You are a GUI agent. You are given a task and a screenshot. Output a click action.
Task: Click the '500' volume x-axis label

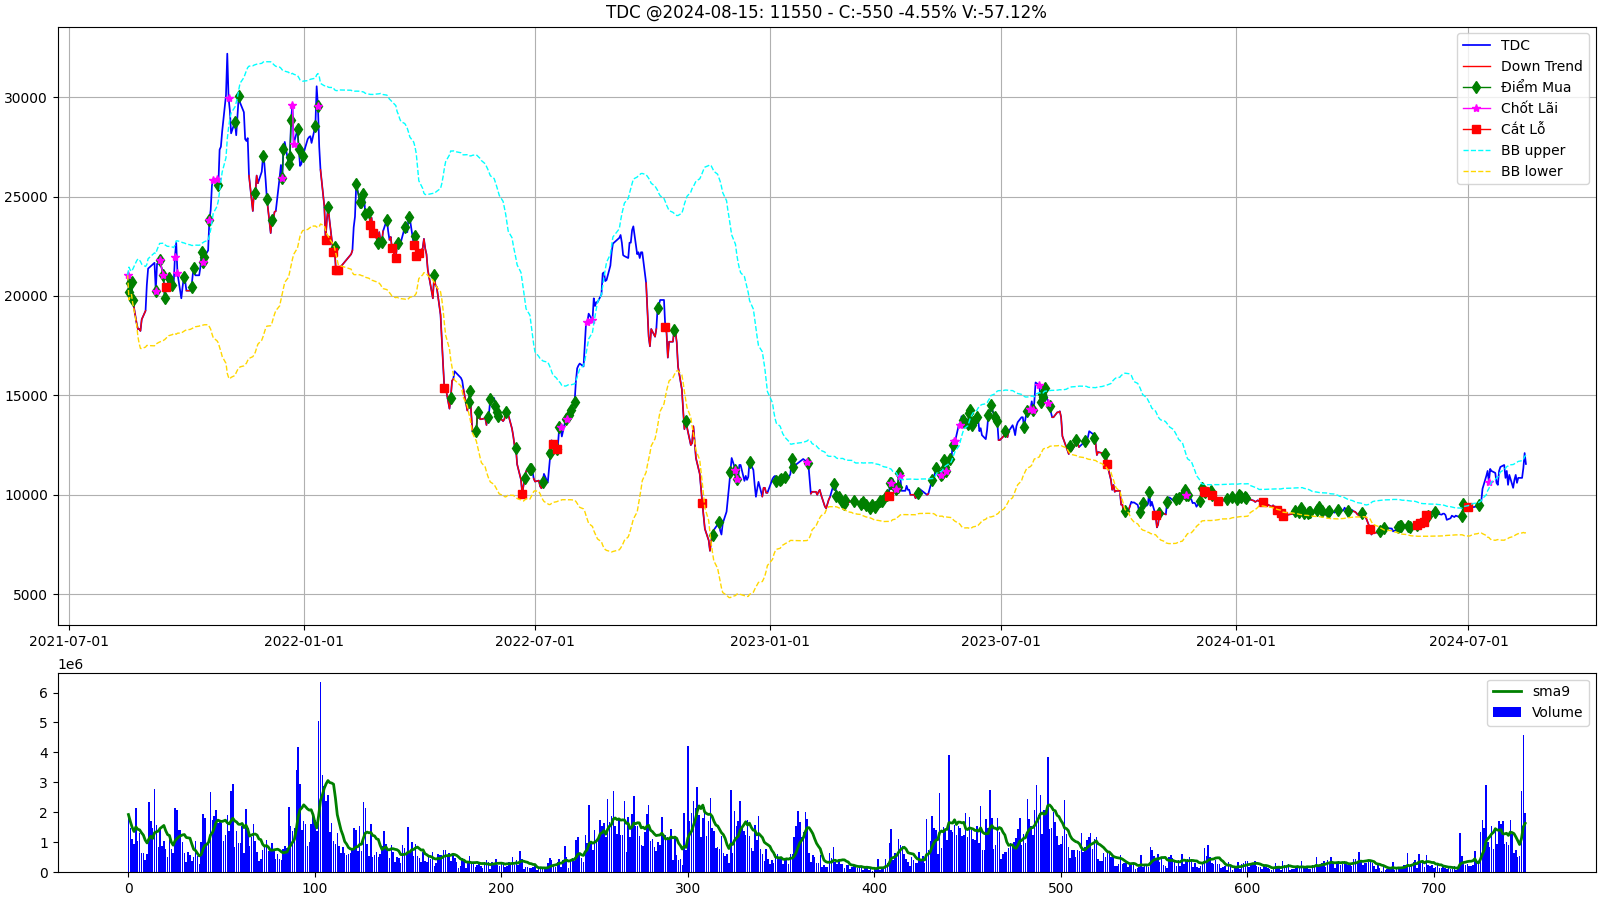tap(1060, 888)
